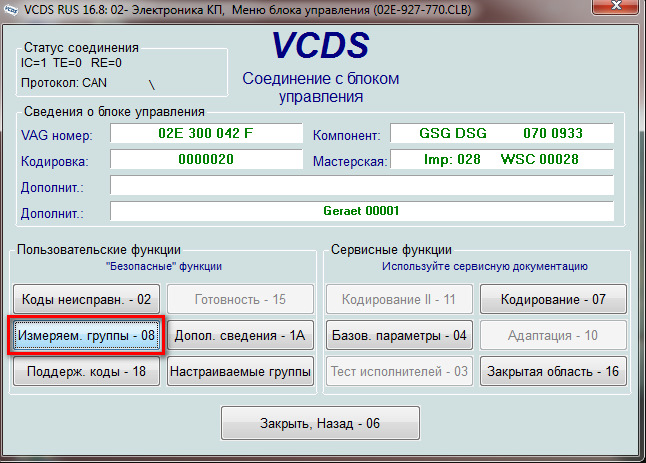Click the disabled Кодирование II - 11 button
Viewport: 646px width, 463px height.
click(x=399, y=299)
